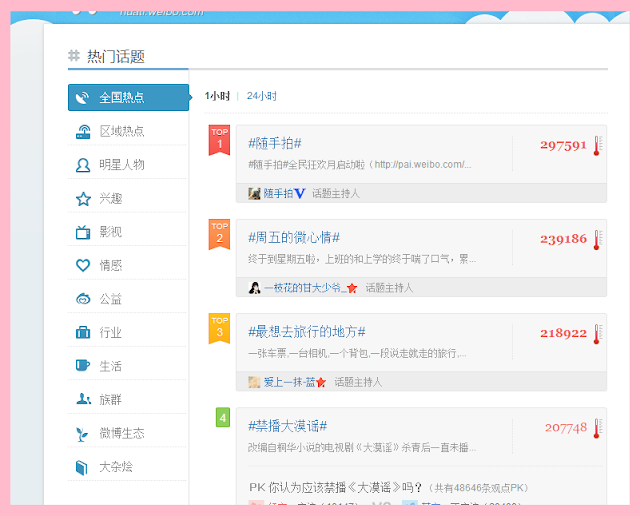This screenshot has height=516, width=640.
Task: Click the #随手拍#全民狂欢月启动啦 description
Action: 360,165
